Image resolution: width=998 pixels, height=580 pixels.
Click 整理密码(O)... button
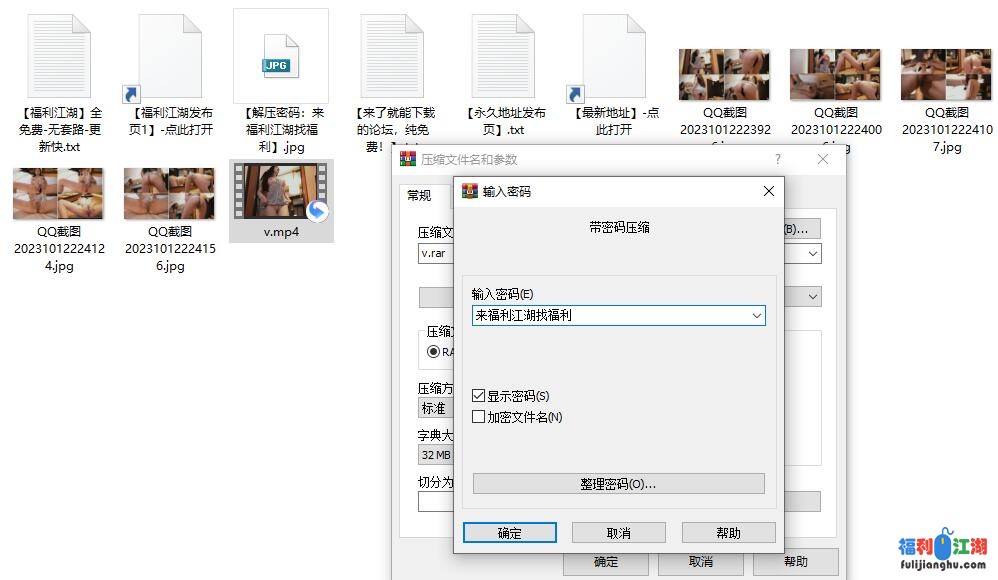(x=618, y=484)
